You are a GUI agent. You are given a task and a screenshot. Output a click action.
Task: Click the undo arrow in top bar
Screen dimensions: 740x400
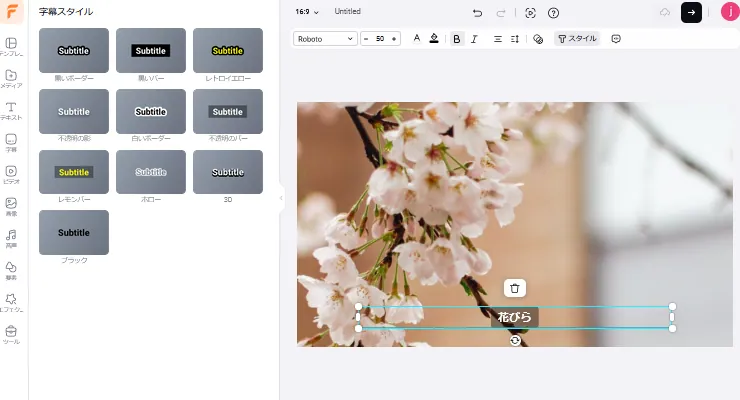(477, 12)
